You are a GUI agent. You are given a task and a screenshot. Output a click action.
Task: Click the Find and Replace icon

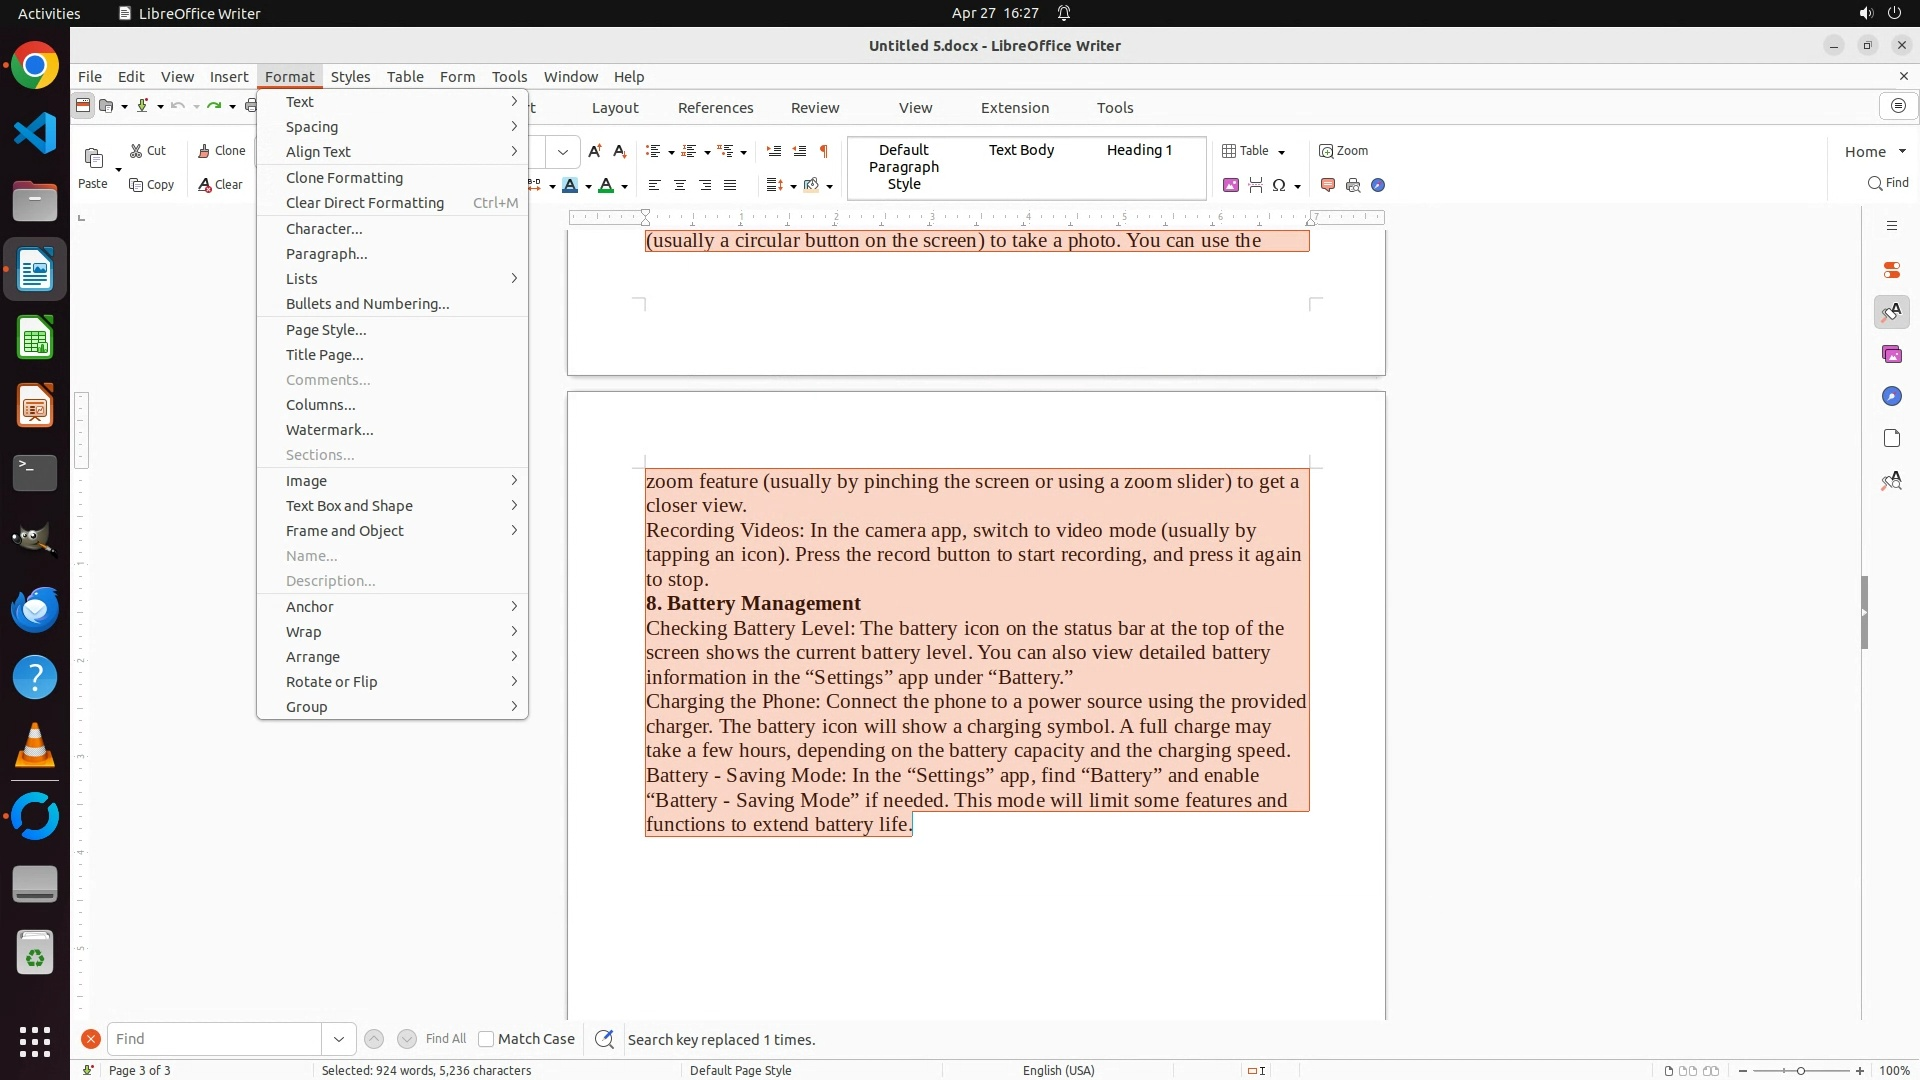604,1039
